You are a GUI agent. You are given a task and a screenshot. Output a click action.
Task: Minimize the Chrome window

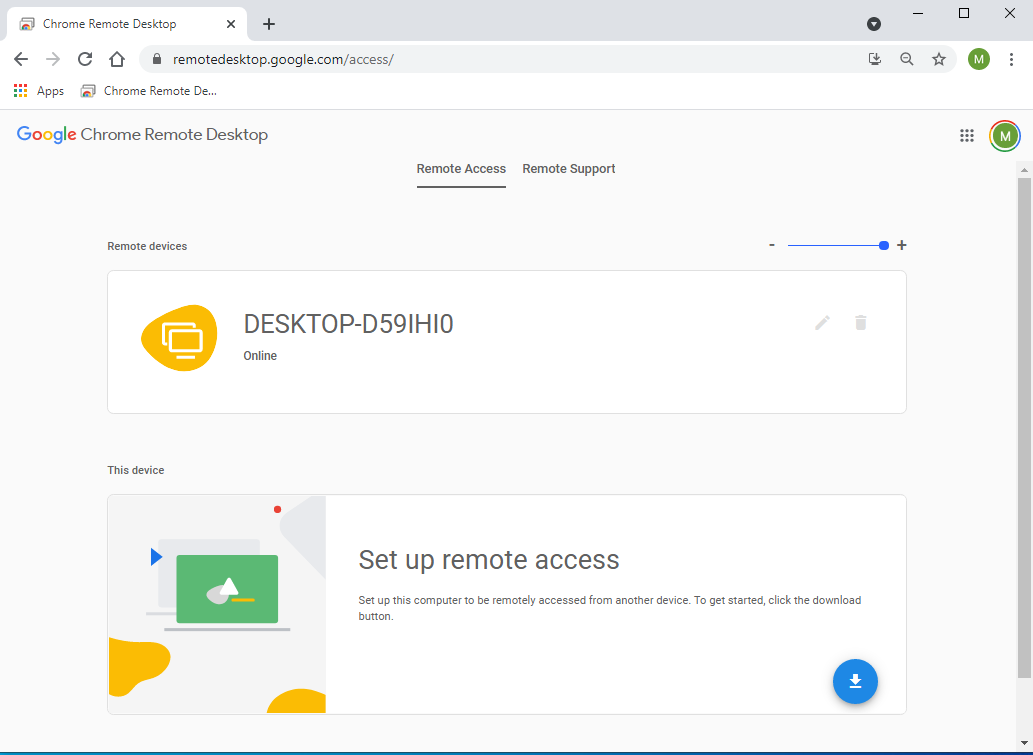pos(918,13)
